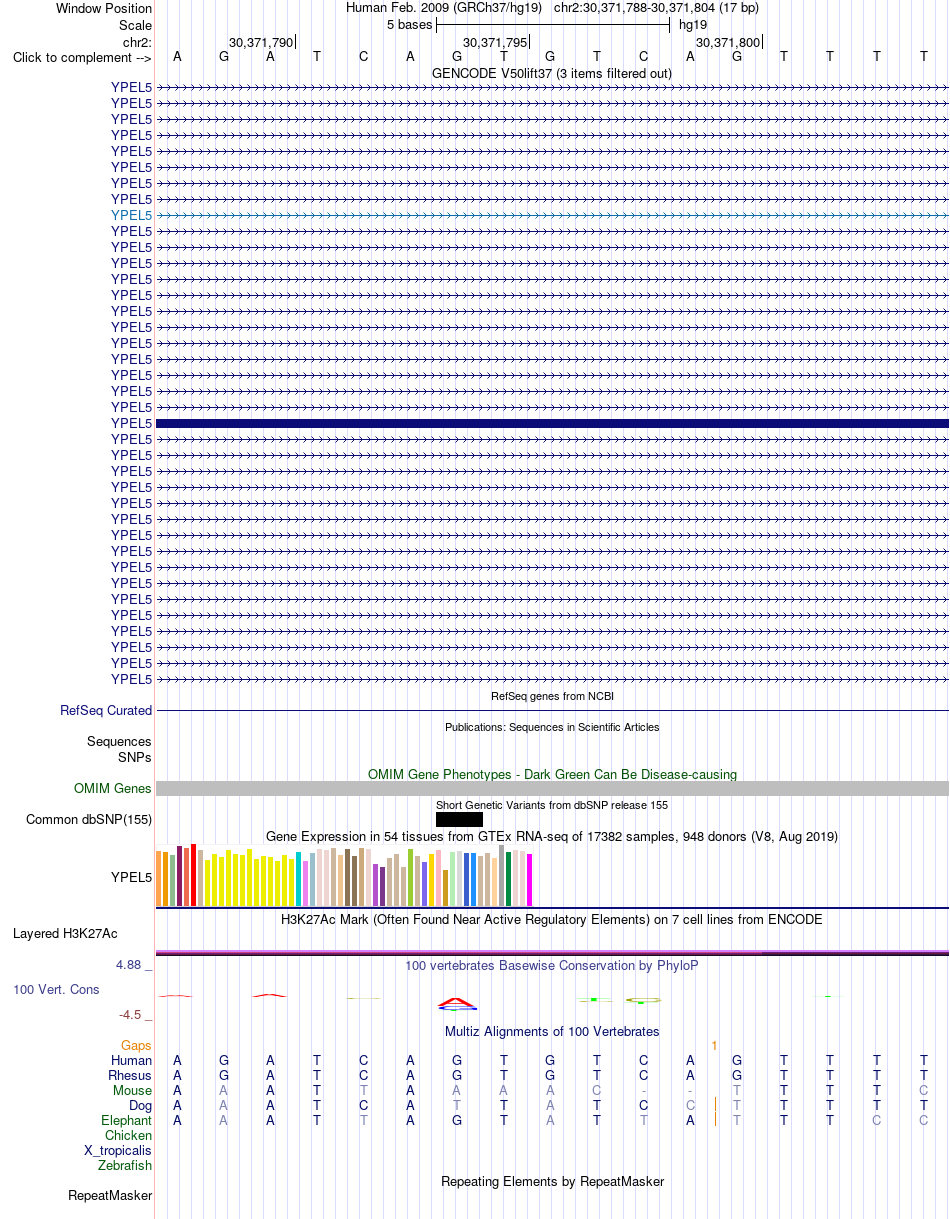Select the Zebrafish alignment row label
Viewport: 950px width, 1219px height.
[125, 1166]
